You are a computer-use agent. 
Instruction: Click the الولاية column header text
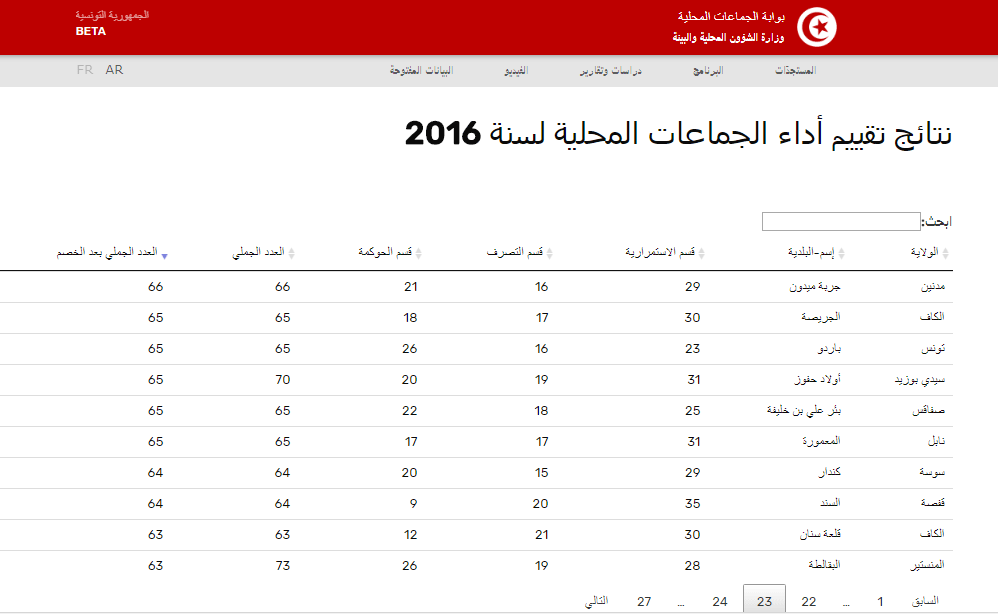click(925, 252)
